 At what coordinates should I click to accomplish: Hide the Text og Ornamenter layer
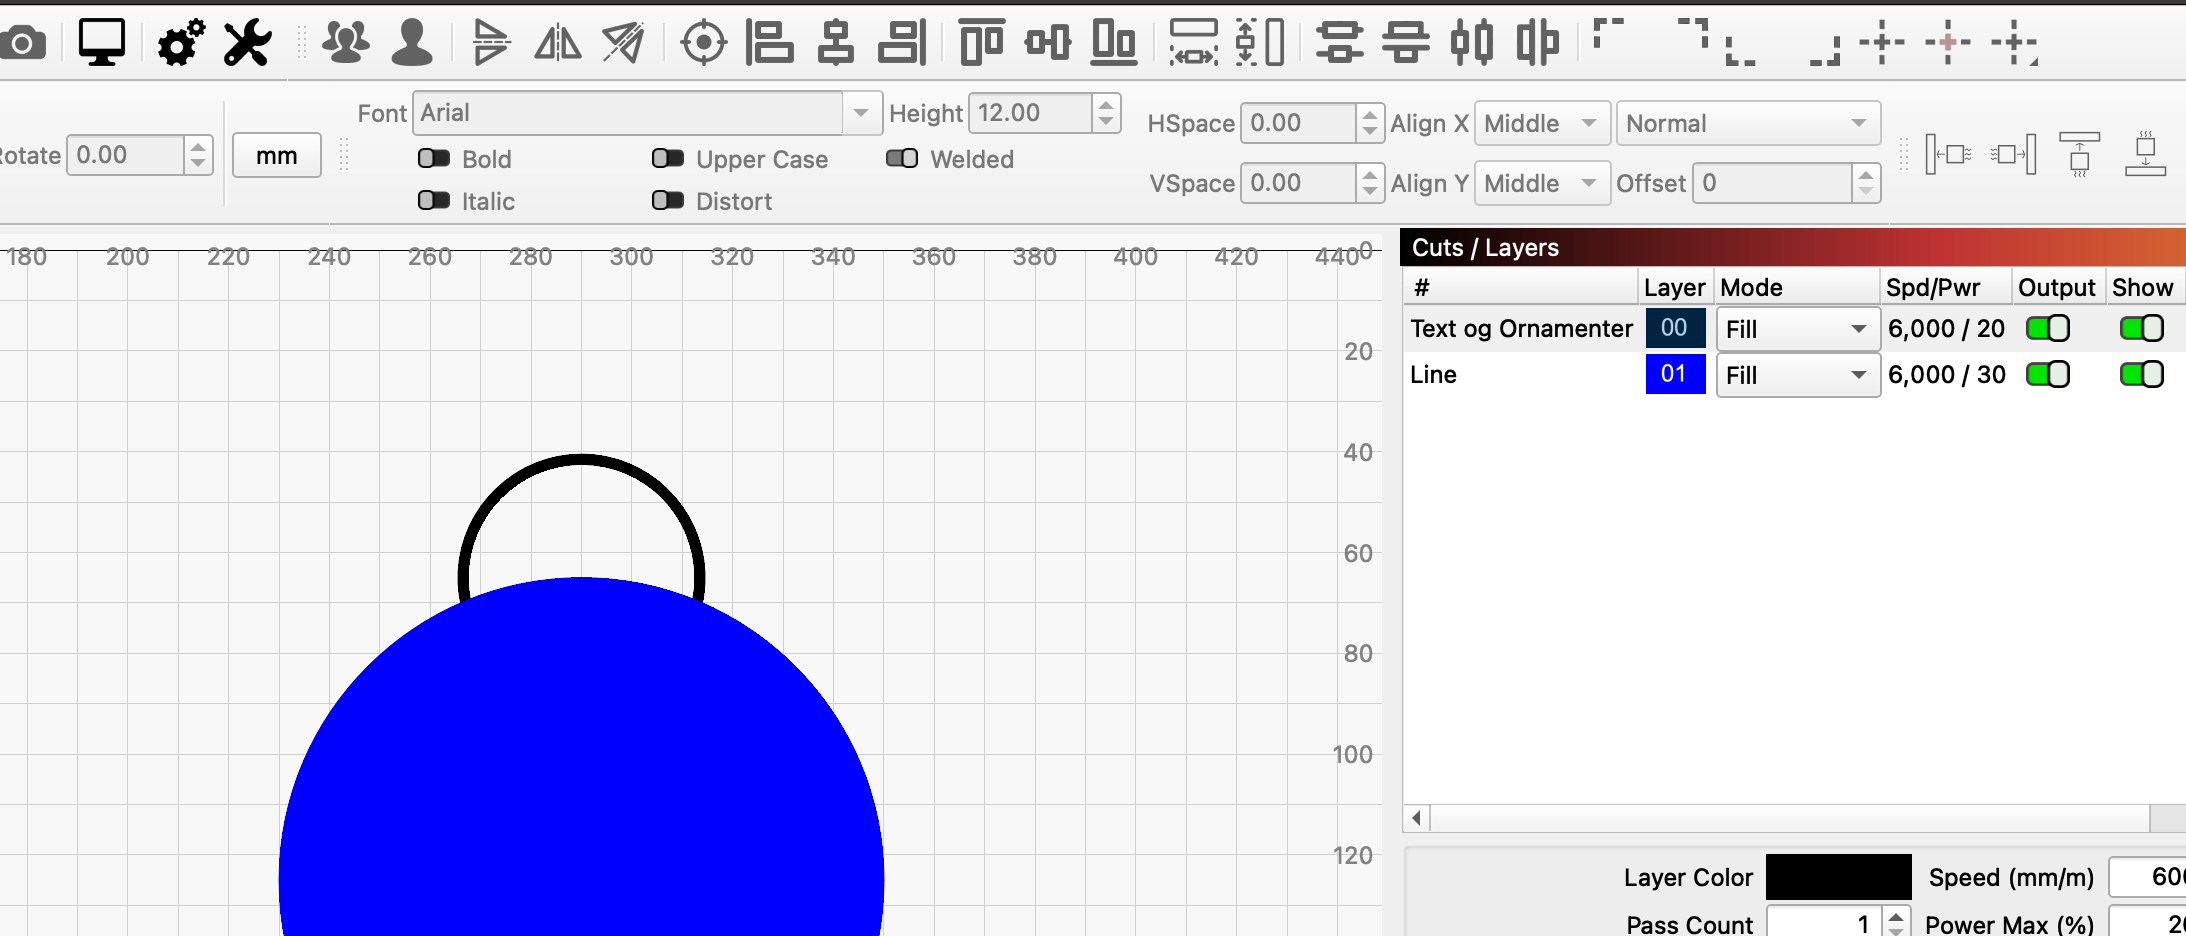2141,329
